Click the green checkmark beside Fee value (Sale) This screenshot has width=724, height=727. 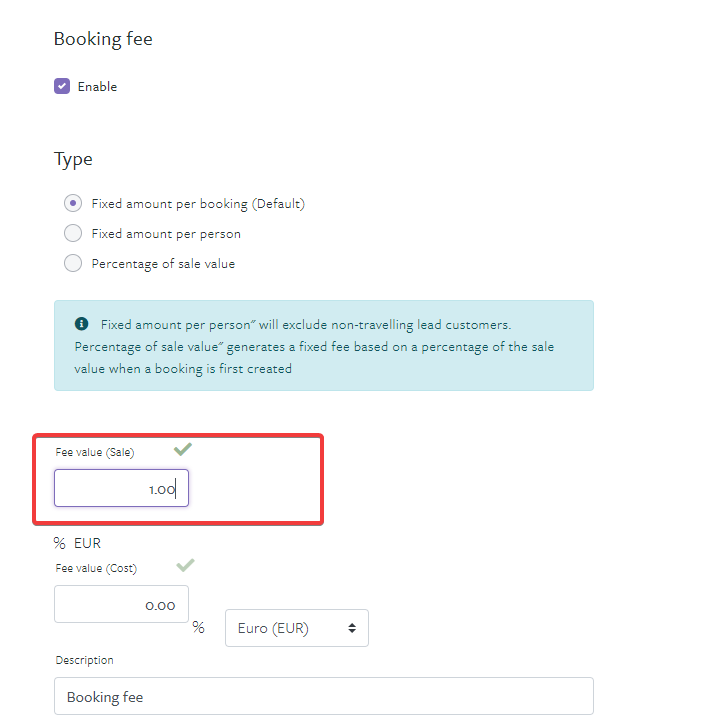point(183,449)
